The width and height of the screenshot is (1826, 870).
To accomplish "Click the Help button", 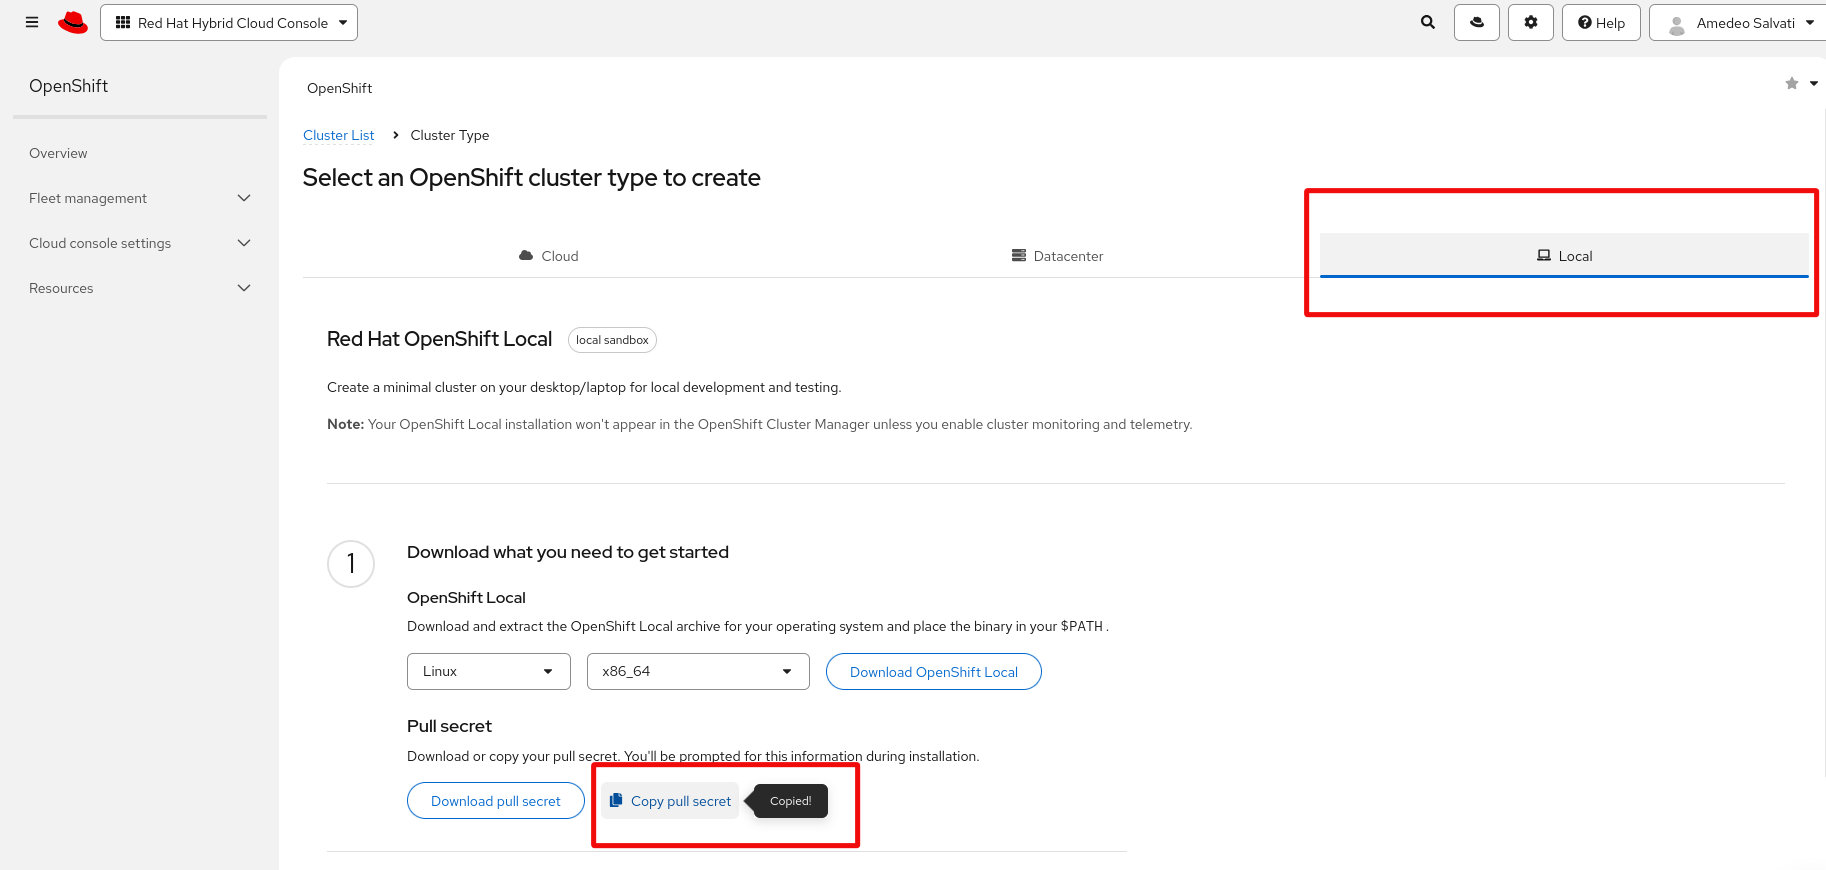I will pos(1601,22).
